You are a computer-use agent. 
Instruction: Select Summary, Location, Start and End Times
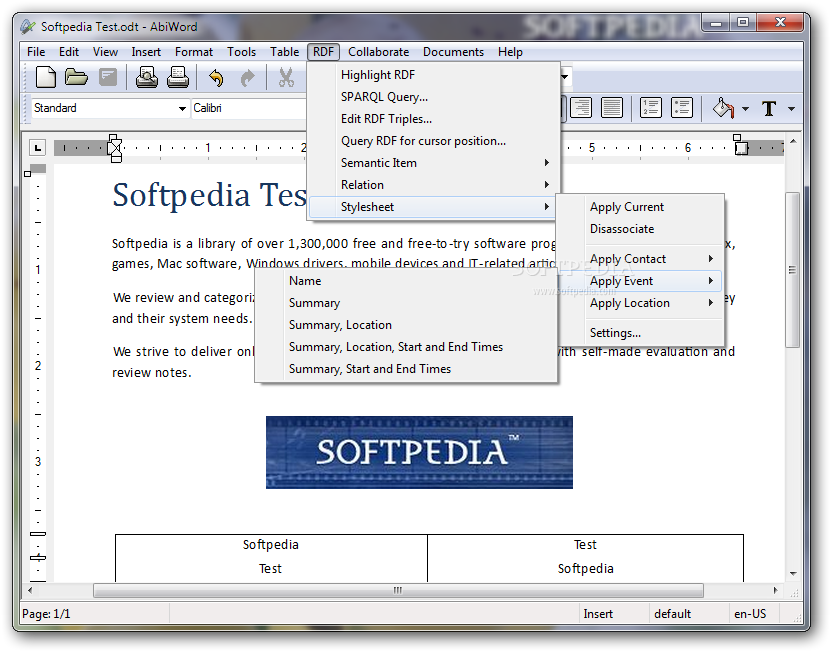tap(406, 347)
